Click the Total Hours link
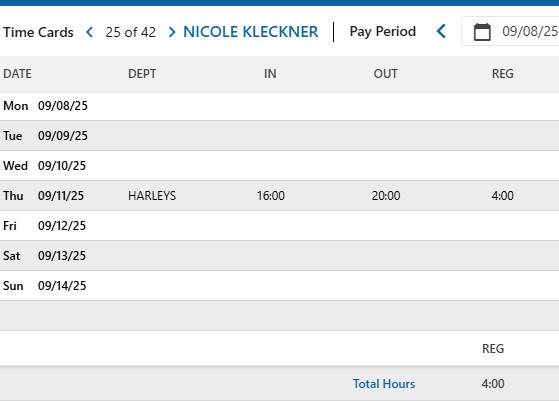The image size is (559, 401). tap(384, 384)
